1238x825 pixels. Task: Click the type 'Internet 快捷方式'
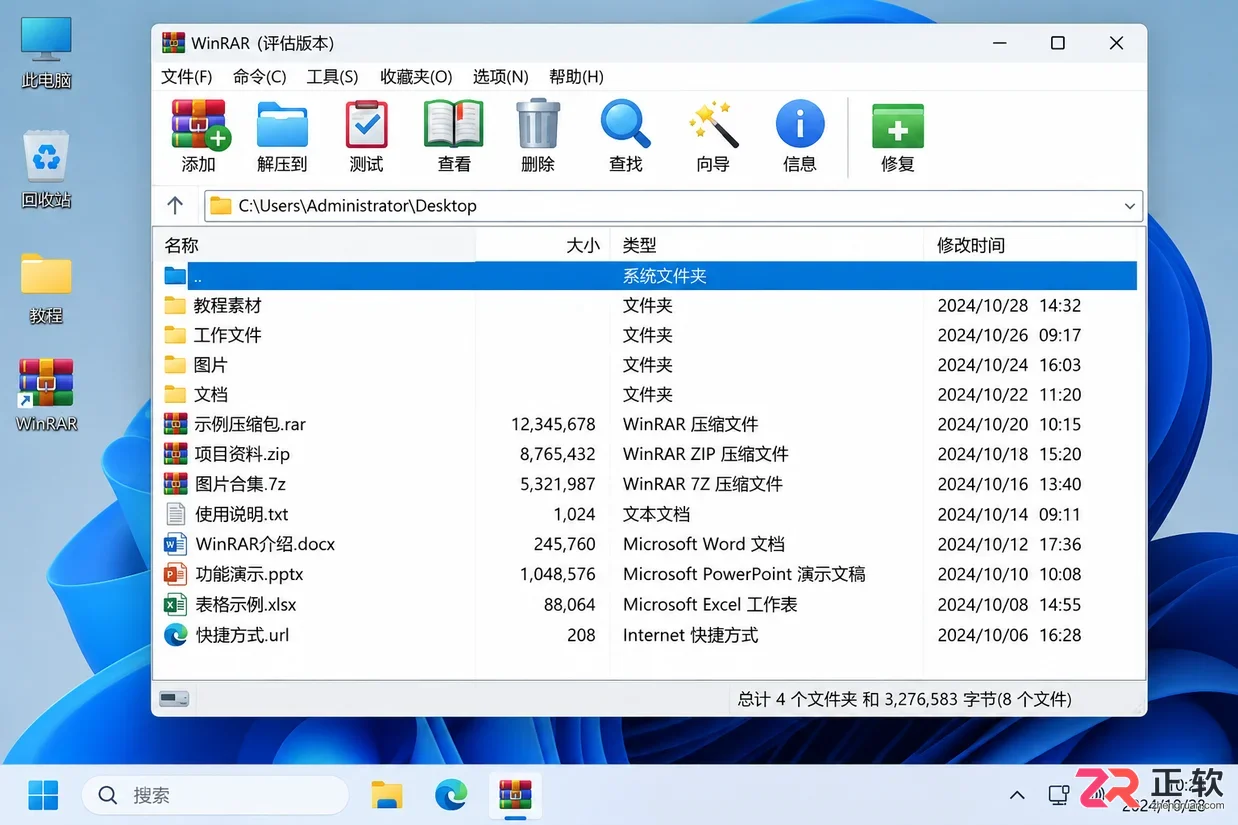(x=690, y=634)
